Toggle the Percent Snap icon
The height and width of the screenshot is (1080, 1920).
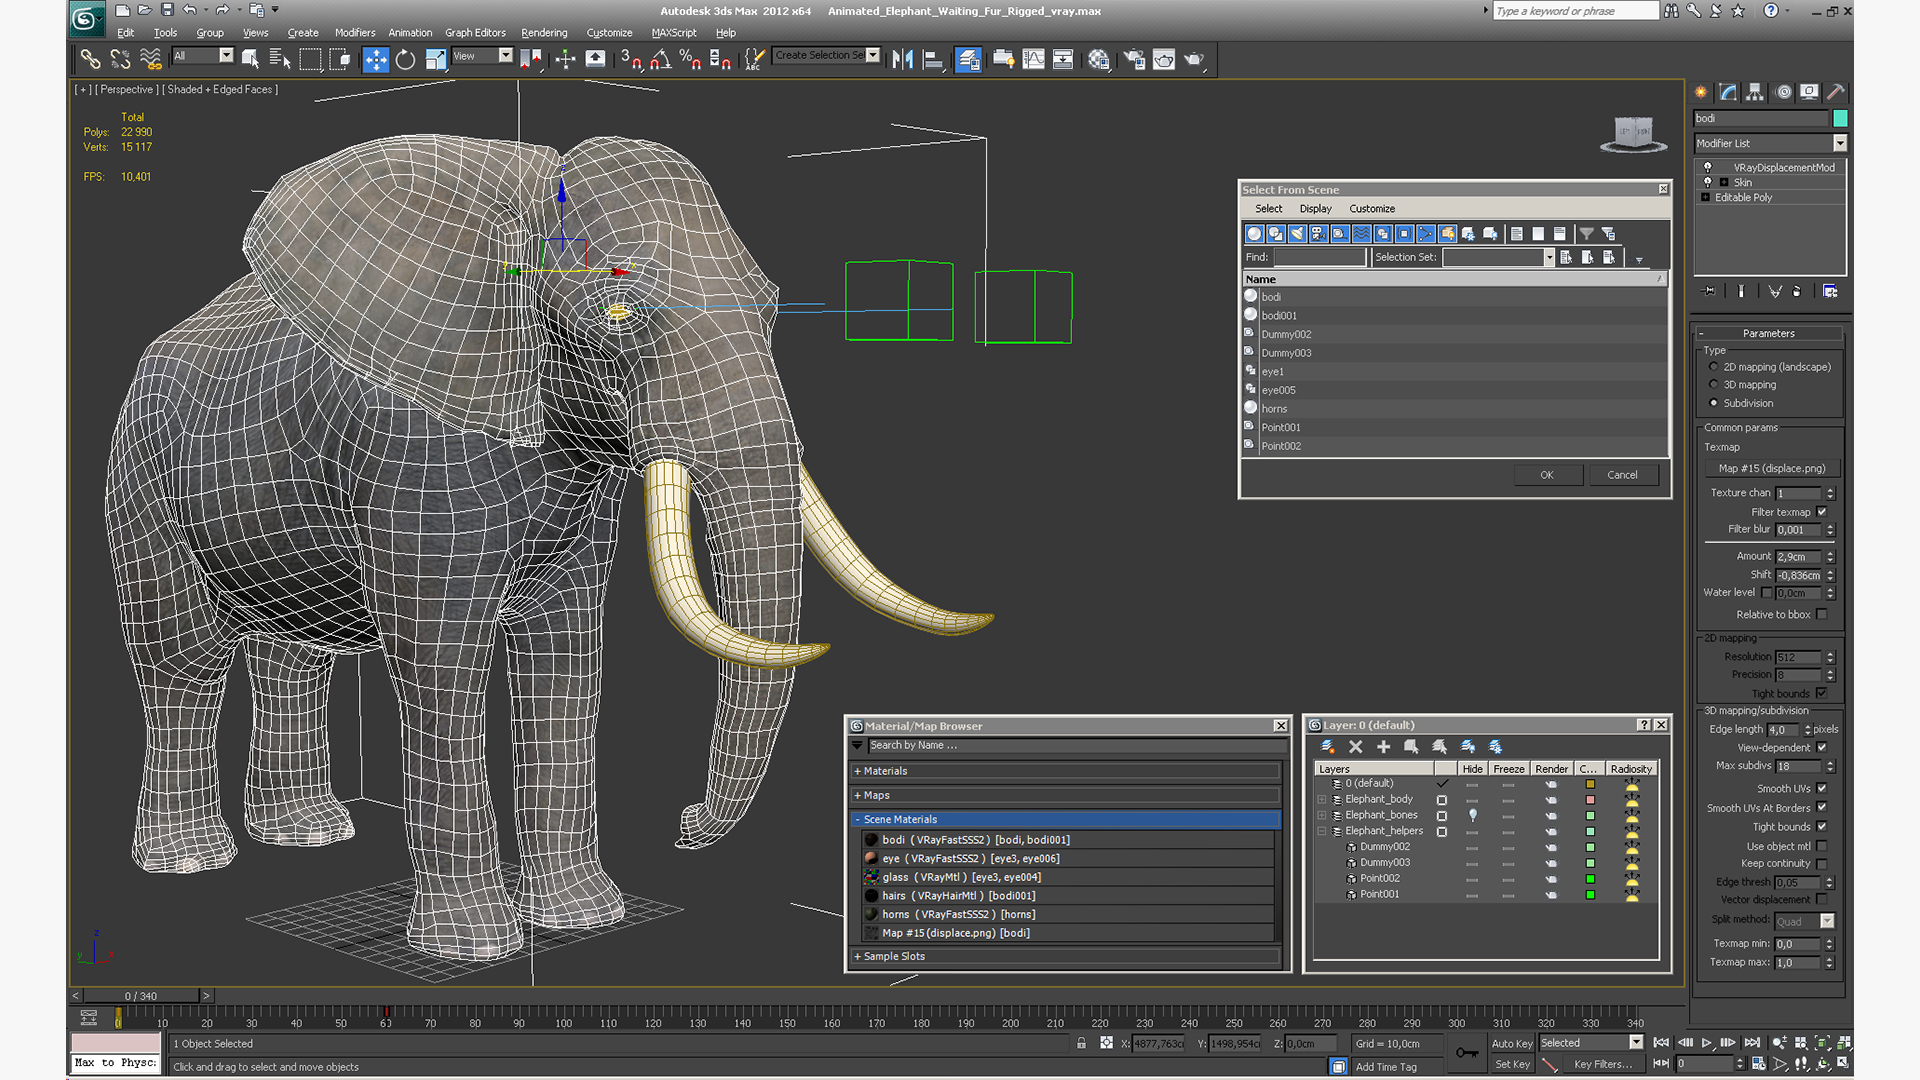coord(690,59)
